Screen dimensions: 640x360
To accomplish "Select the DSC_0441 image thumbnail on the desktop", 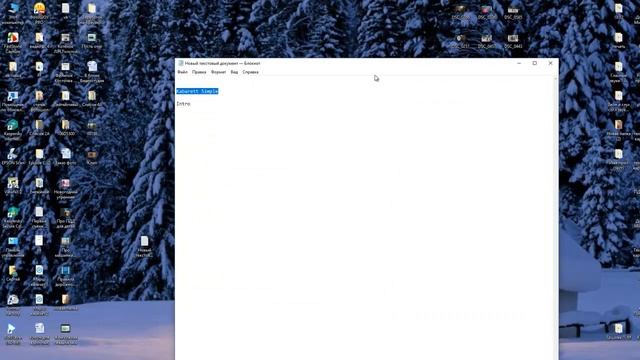I will 513,41.
